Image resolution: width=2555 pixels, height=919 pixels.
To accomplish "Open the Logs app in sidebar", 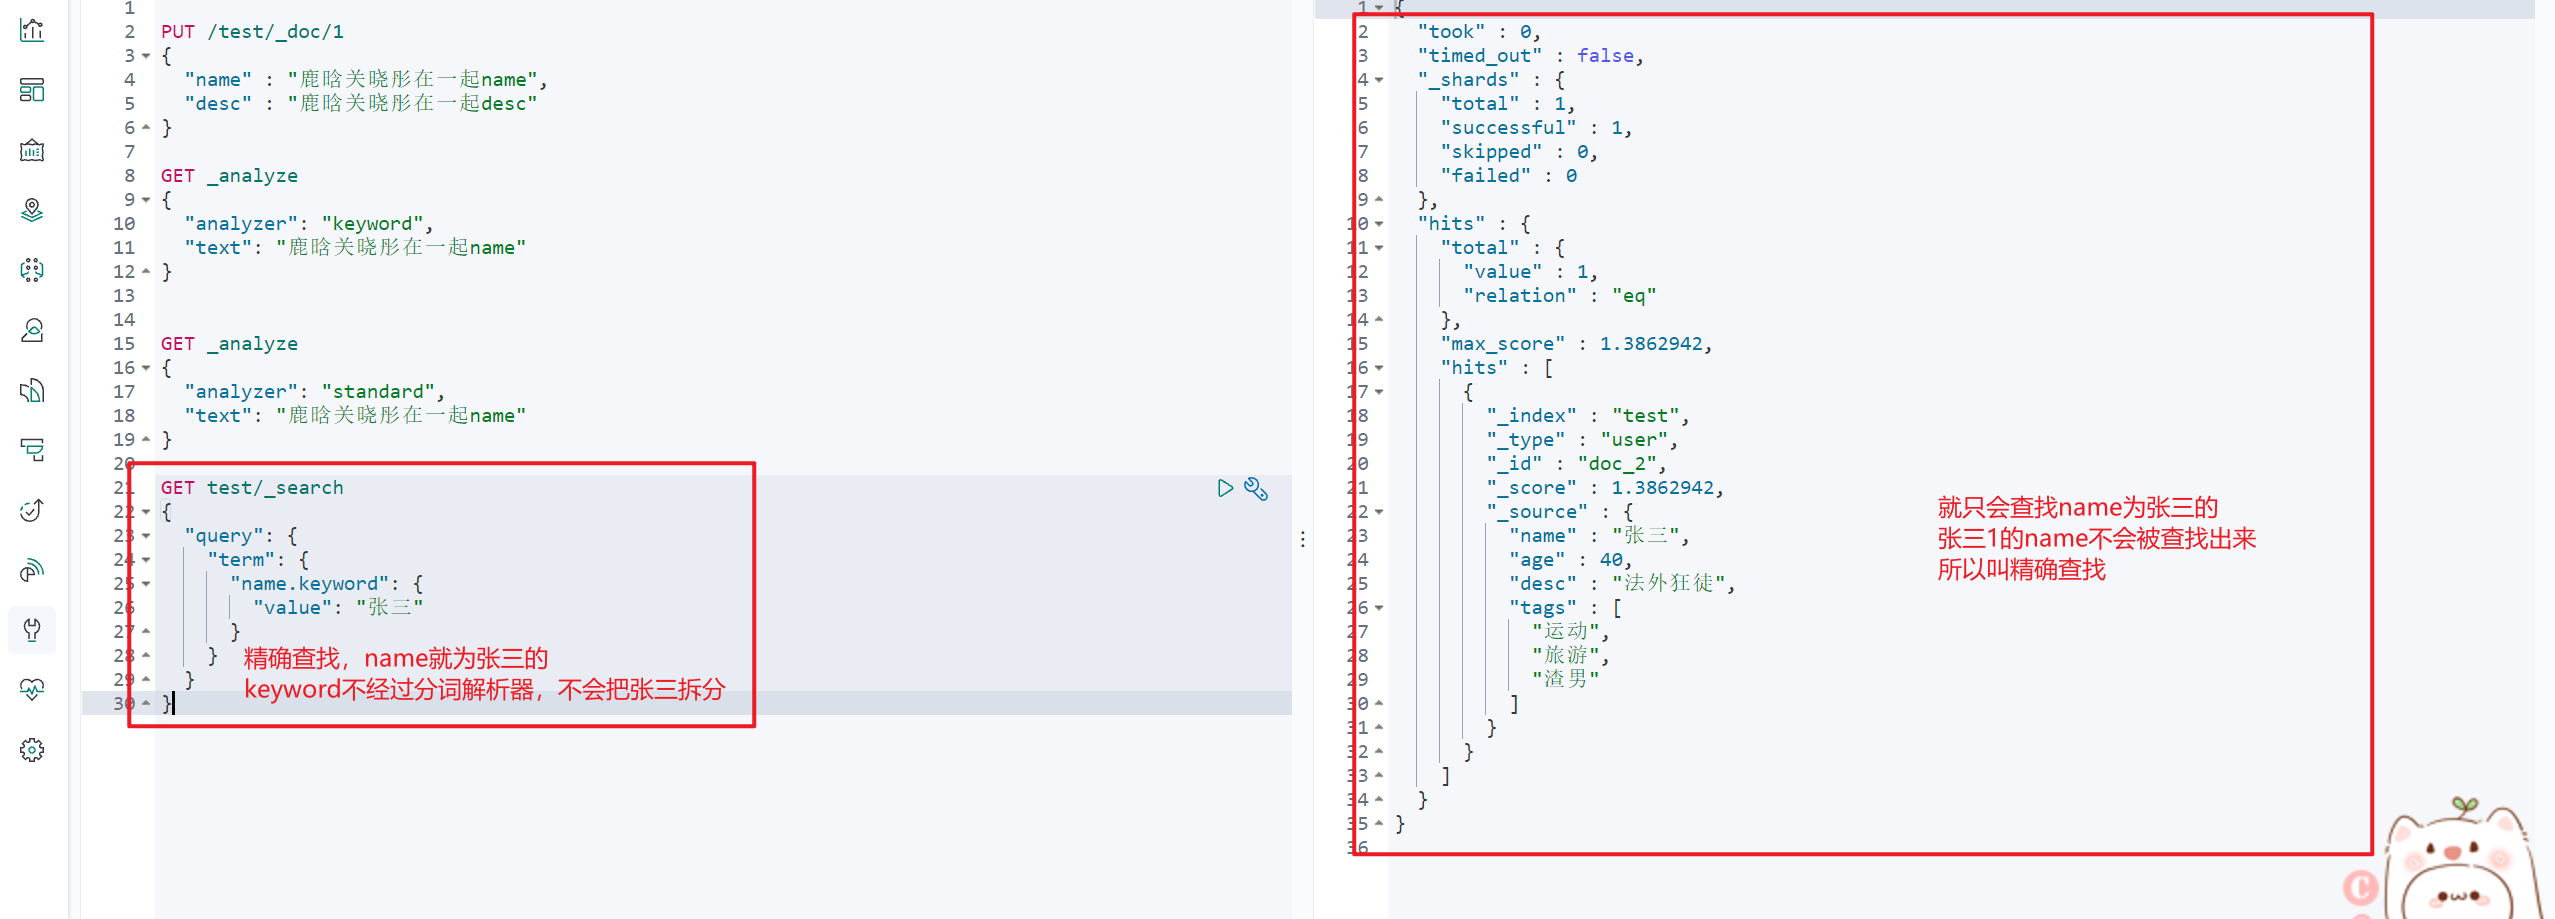I will (32, 390).
